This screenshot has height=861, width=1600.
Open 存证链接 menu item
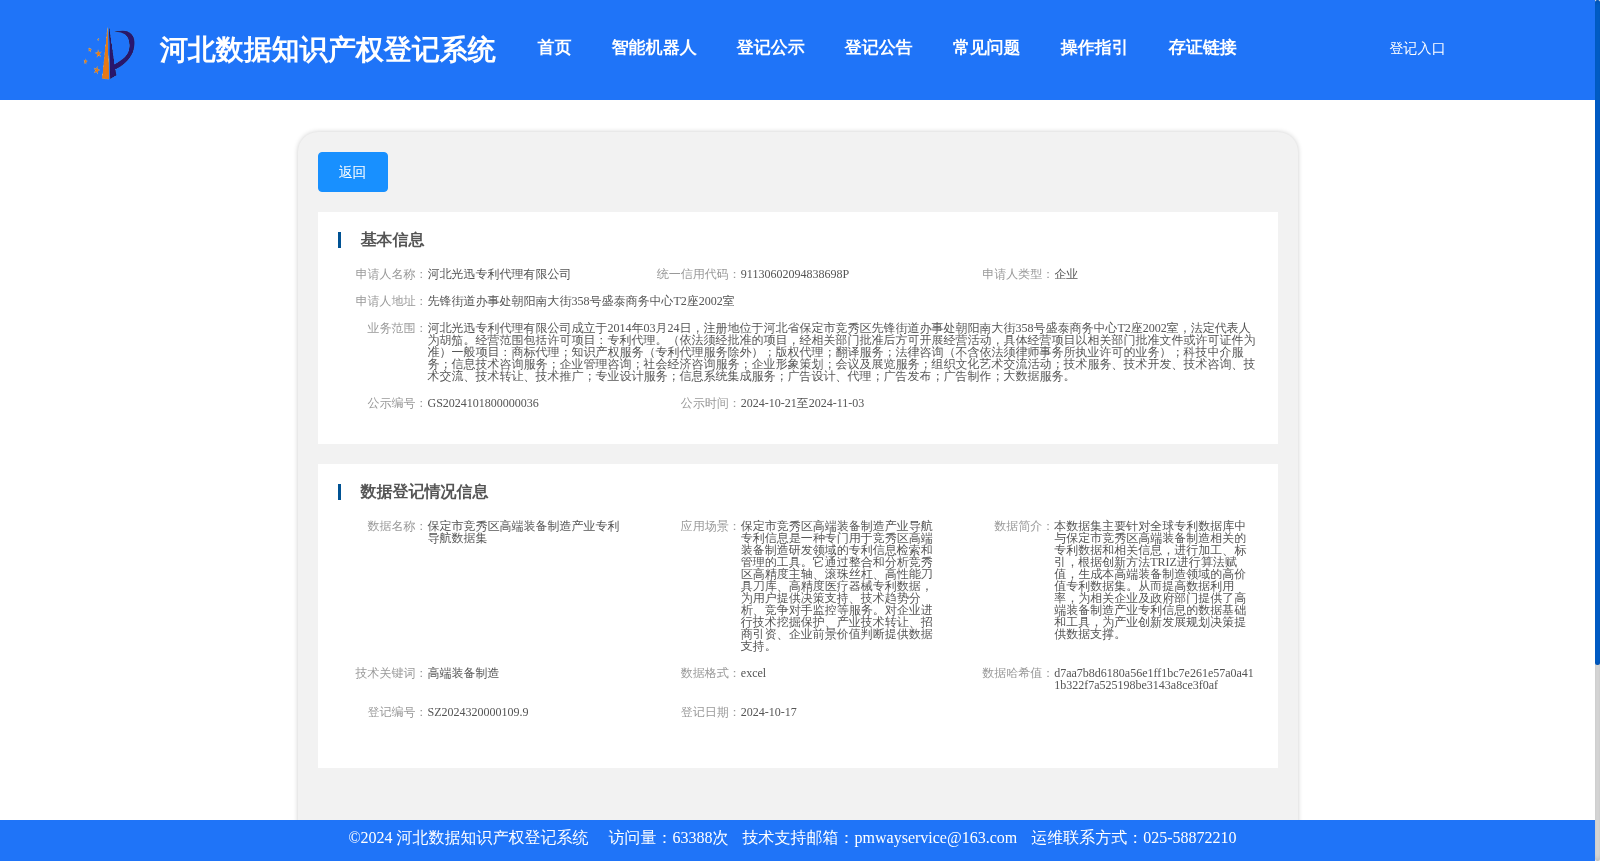[x=1202, y=48]
